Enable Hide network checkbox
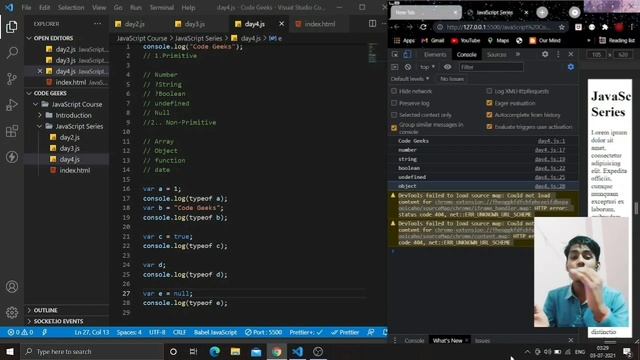The image size is (640, 360). [394, 91]
